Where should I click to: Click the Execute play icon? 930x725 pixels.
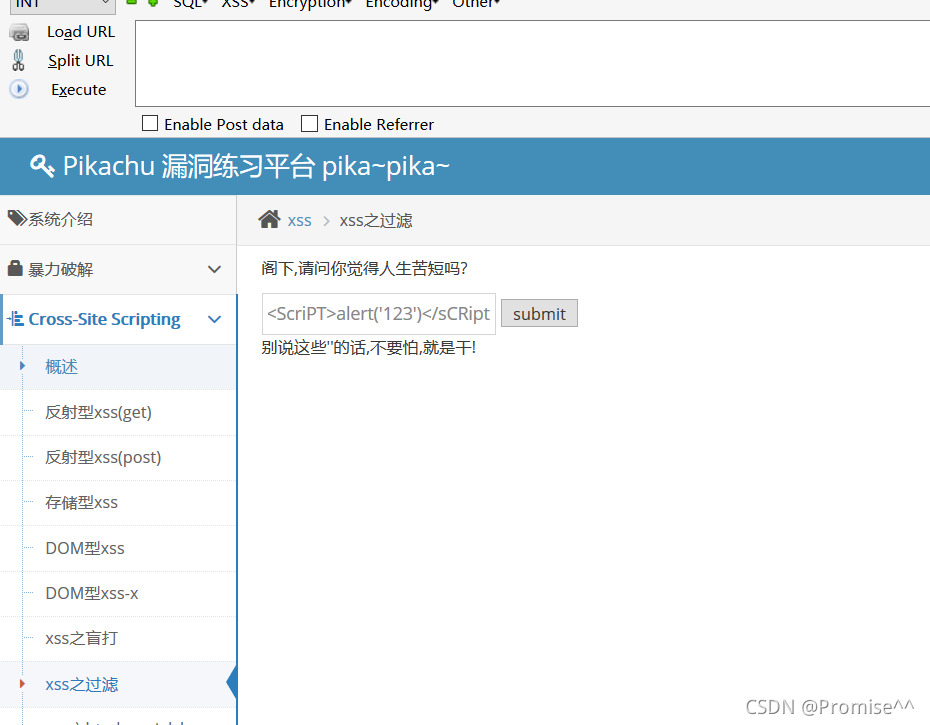point(19,90)
